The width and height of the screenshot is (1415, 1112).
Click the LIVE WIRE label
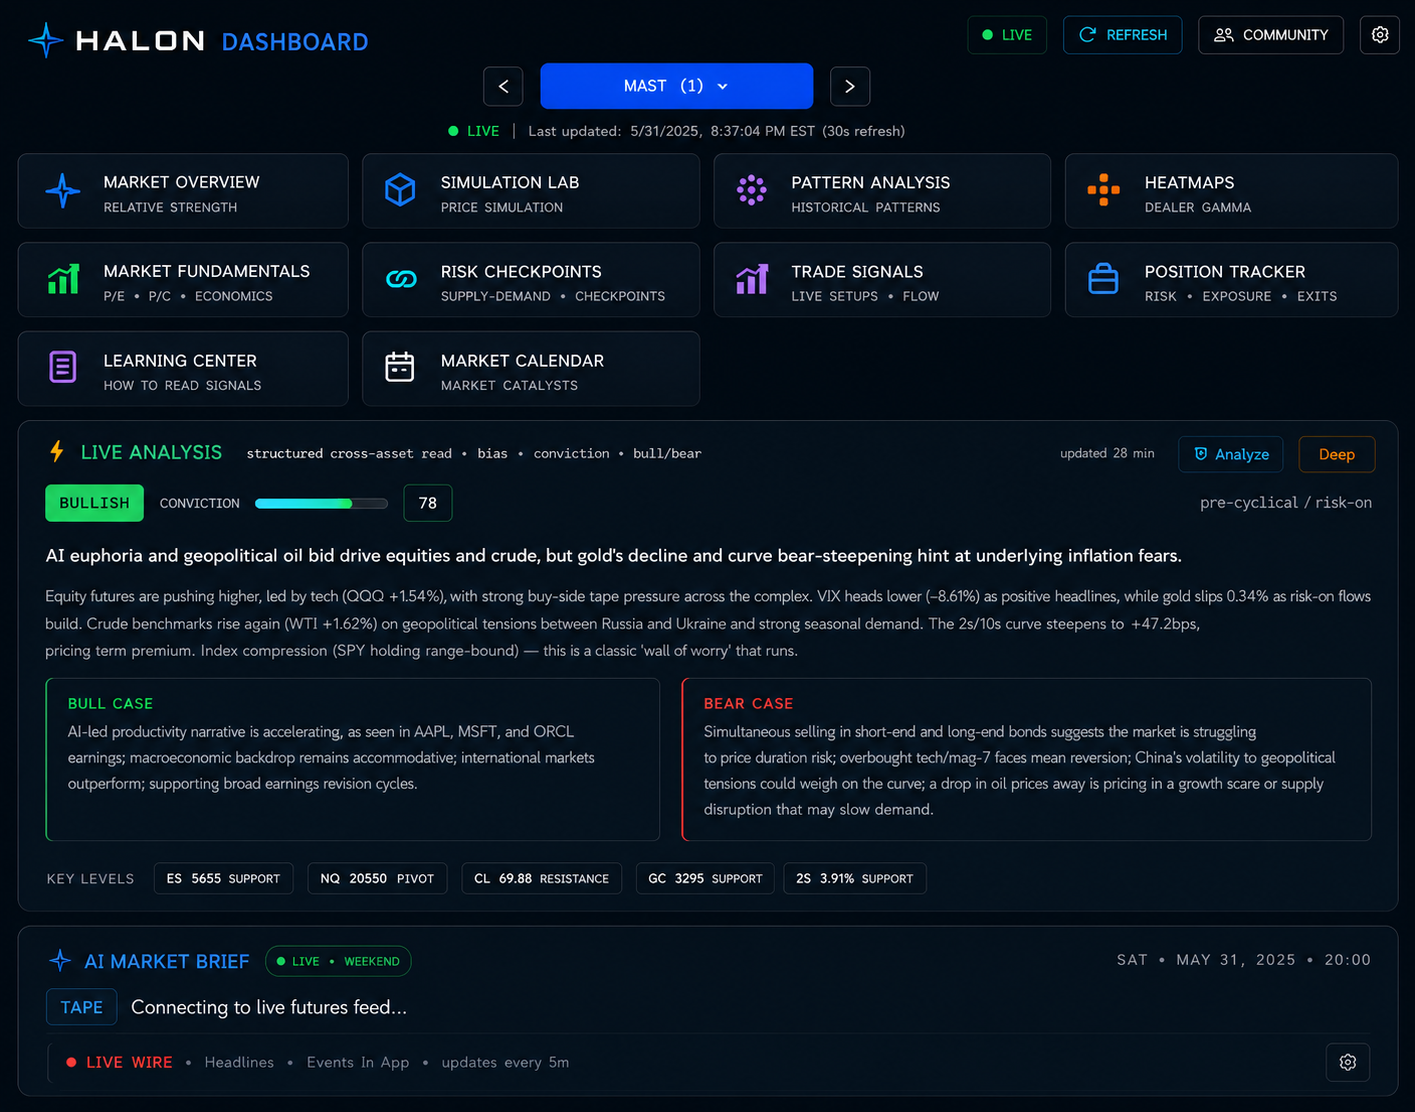[129, 1062]
